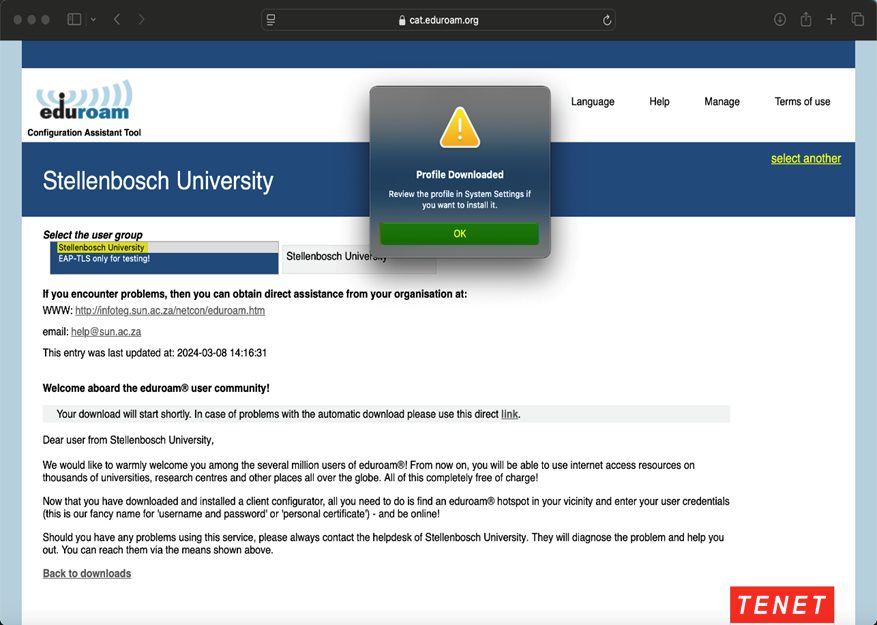Open the Safari downloads icon

click(x=780, y=20)
